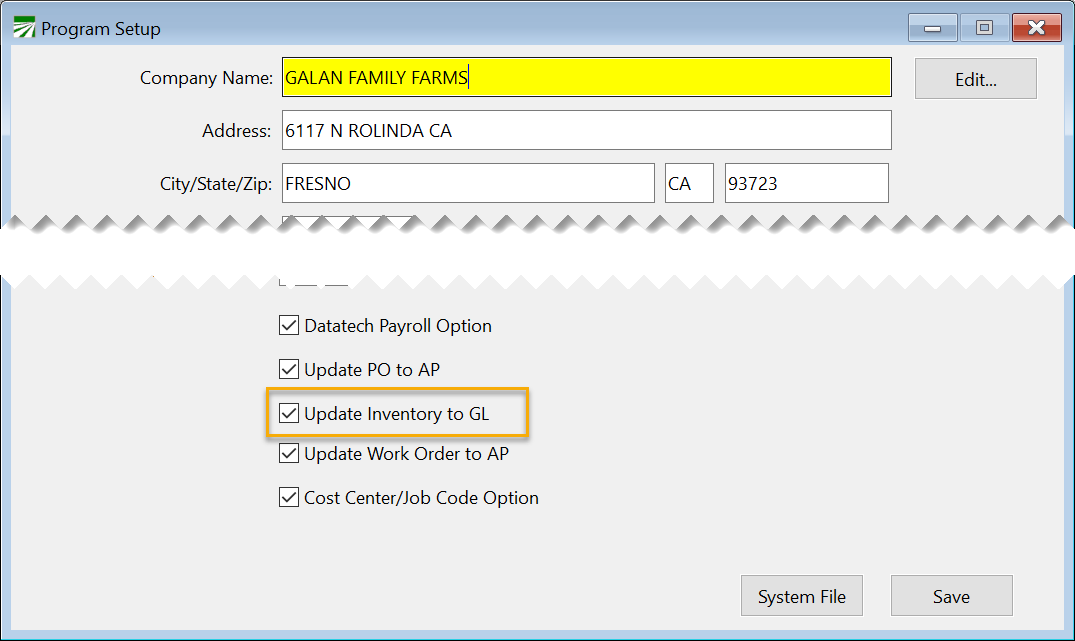Screen dimensions: 1075x641
Task: Maximize the Program Setup window
Action: [984, 28]
